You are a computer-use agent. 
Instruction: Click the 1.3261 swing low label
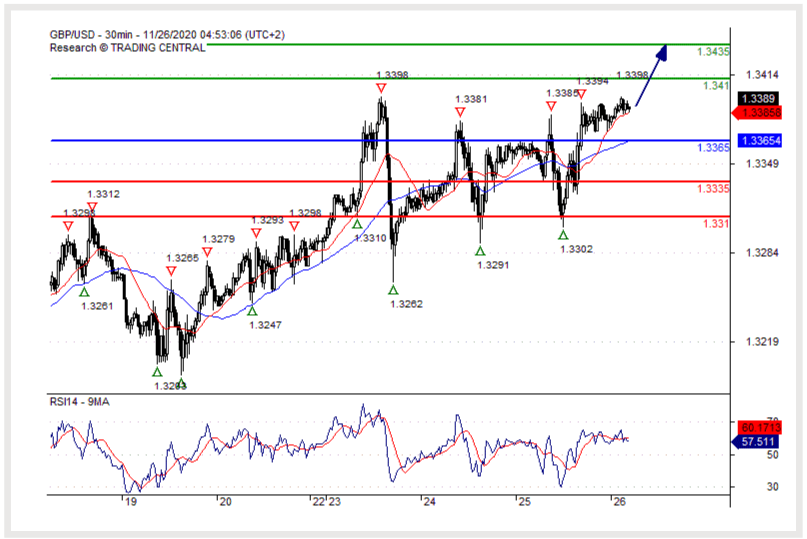97,306
